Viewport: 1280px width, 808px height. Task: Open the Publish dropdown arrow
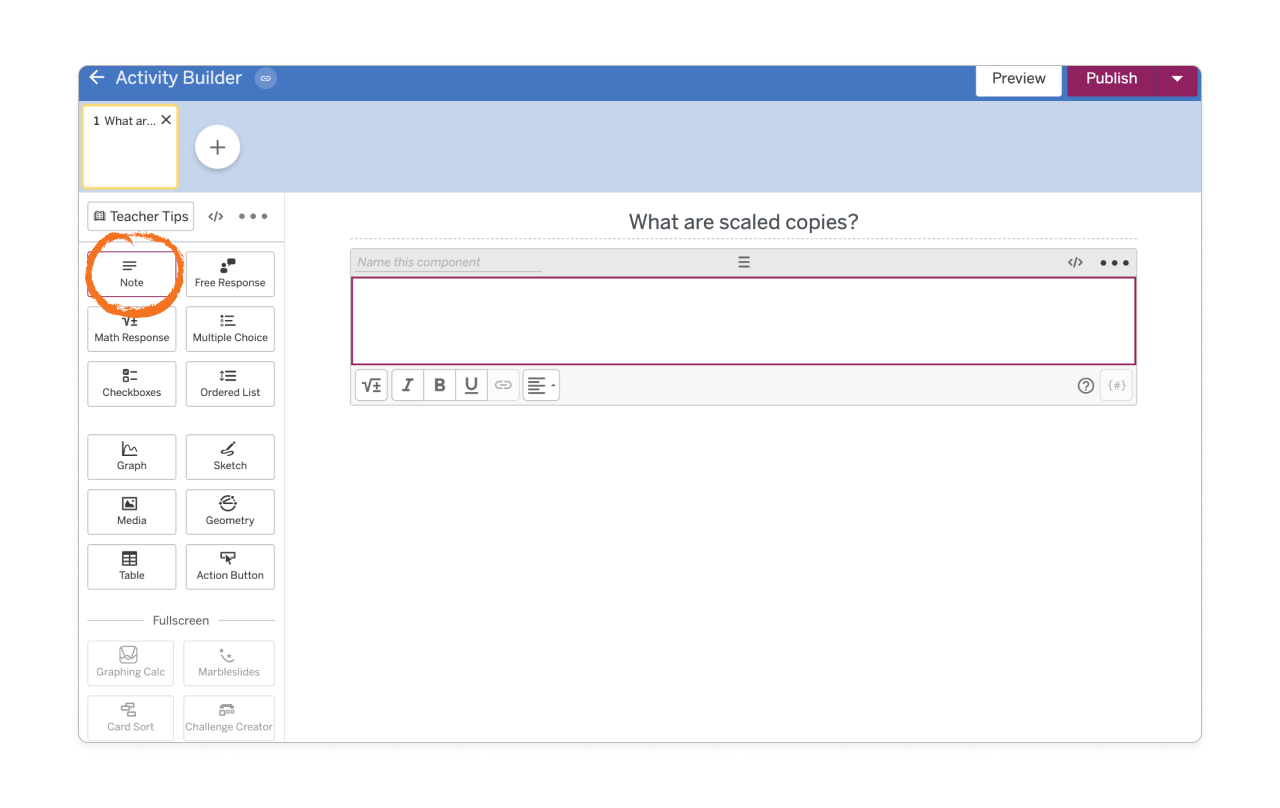pos(1177,78)
